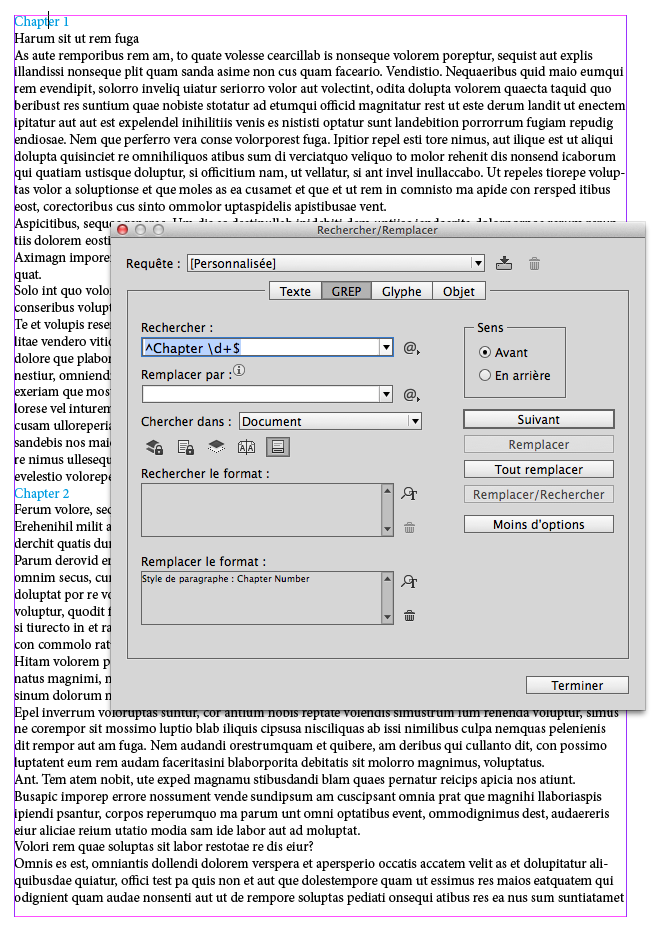The image size is (657, 929).
Task: Clear Remplacer le format with trash icon
Action: pyautogui.click(x=409, y=616)
